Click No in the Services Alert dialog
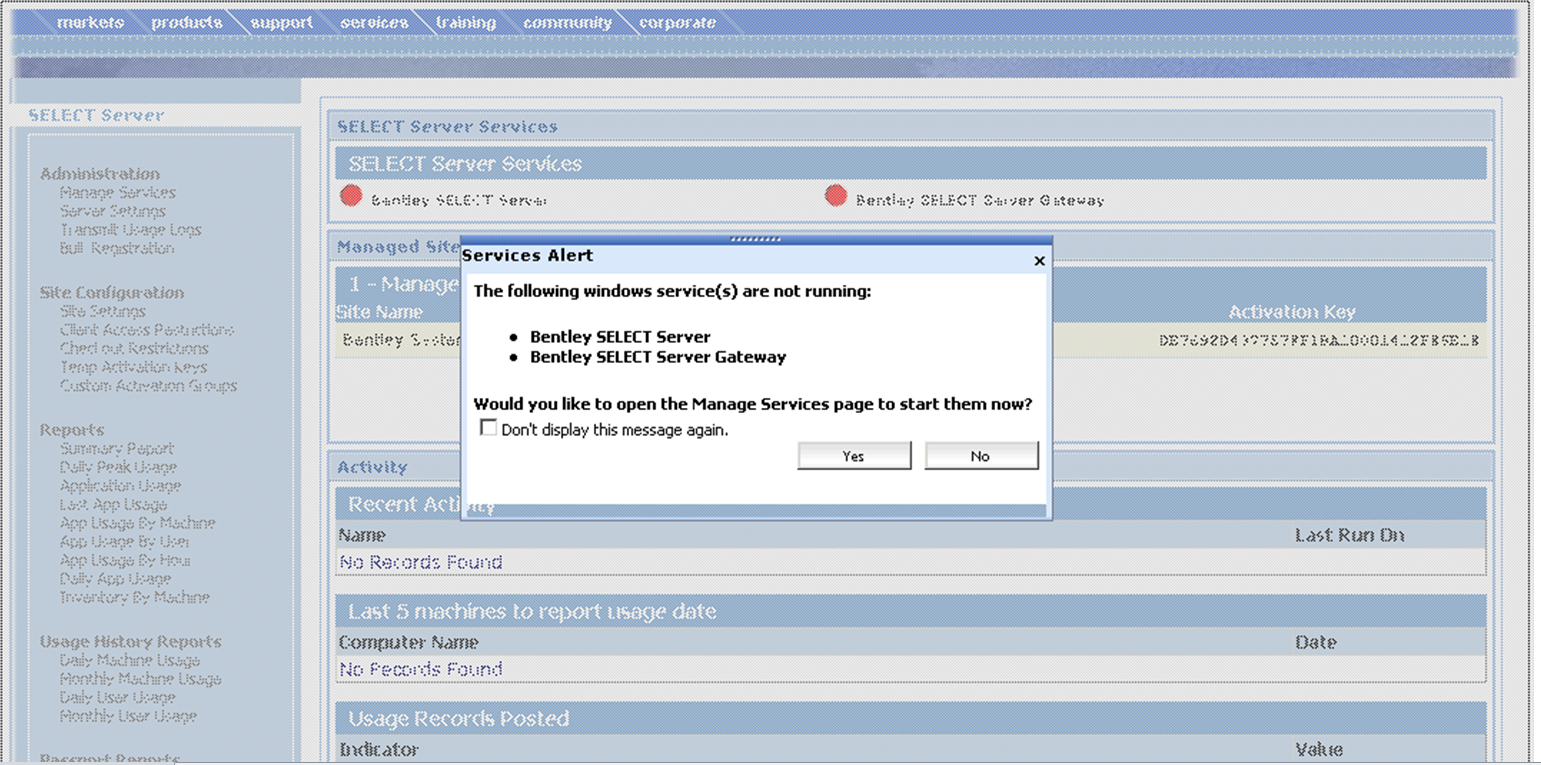Screen dimensions: 1541x765 coord(981,456)
